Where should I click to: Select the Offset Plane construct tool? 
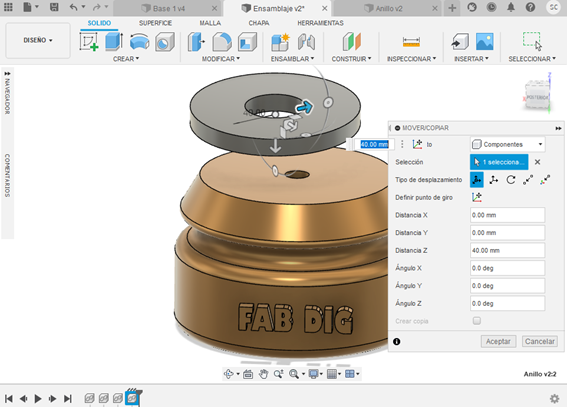(x=351, y=41)
